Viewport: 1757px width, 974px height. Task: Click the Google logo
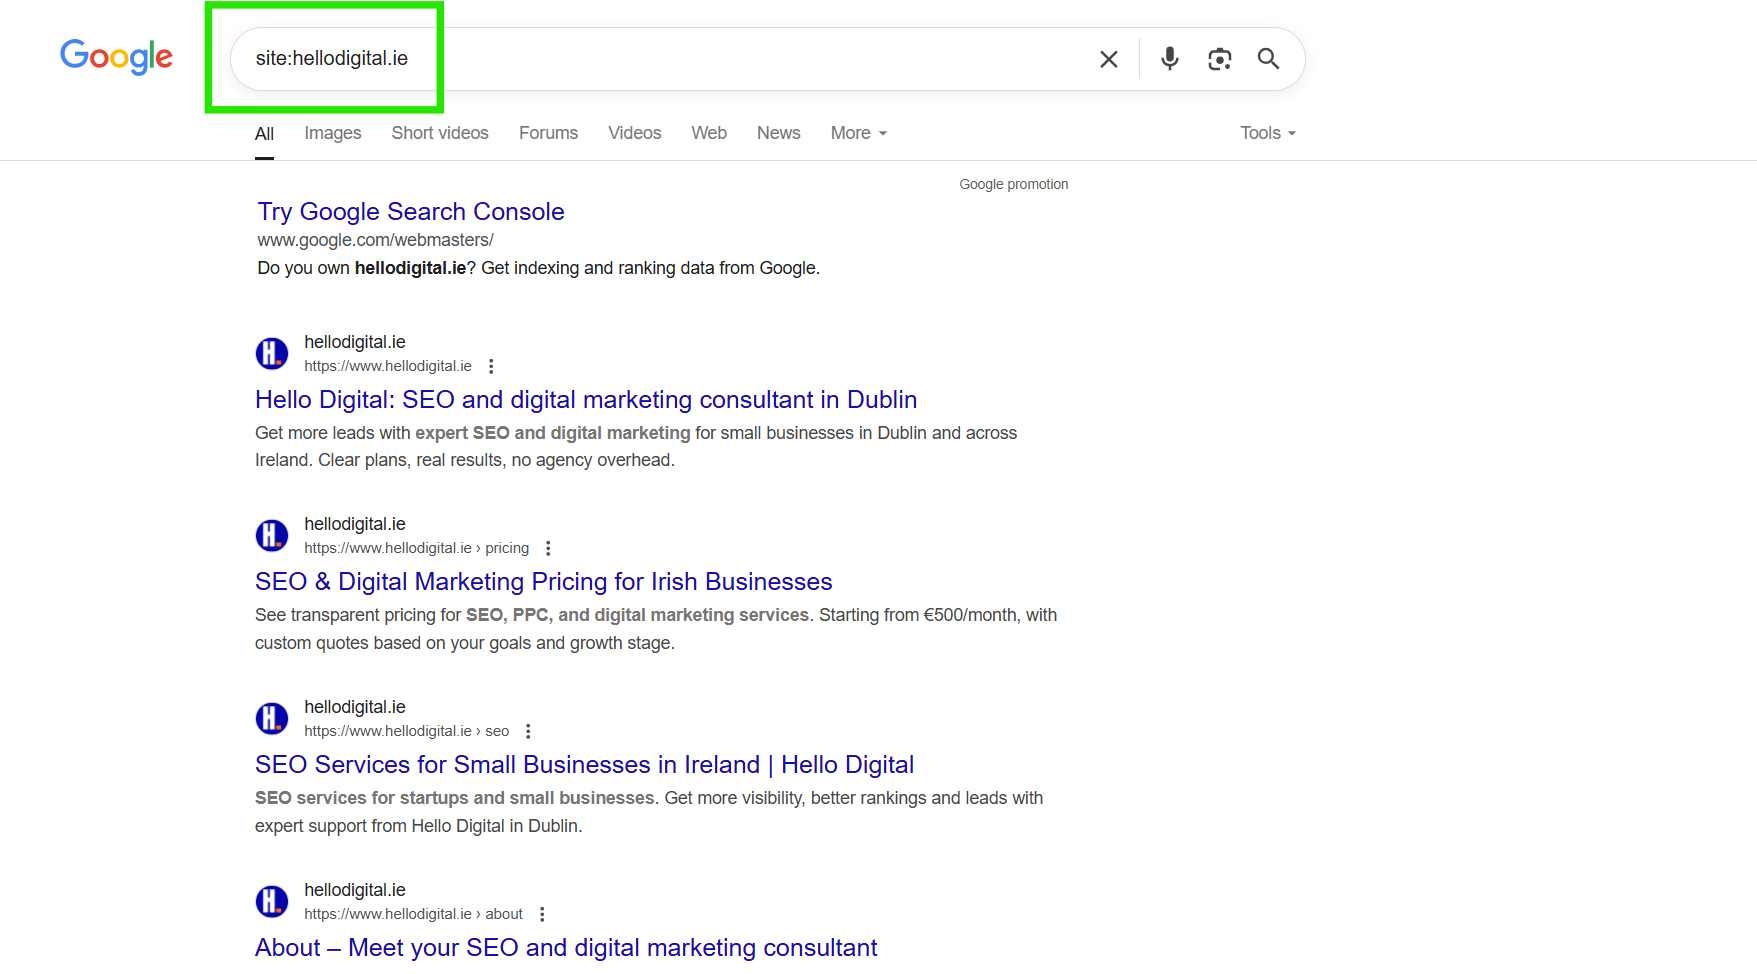click(116, 57)
